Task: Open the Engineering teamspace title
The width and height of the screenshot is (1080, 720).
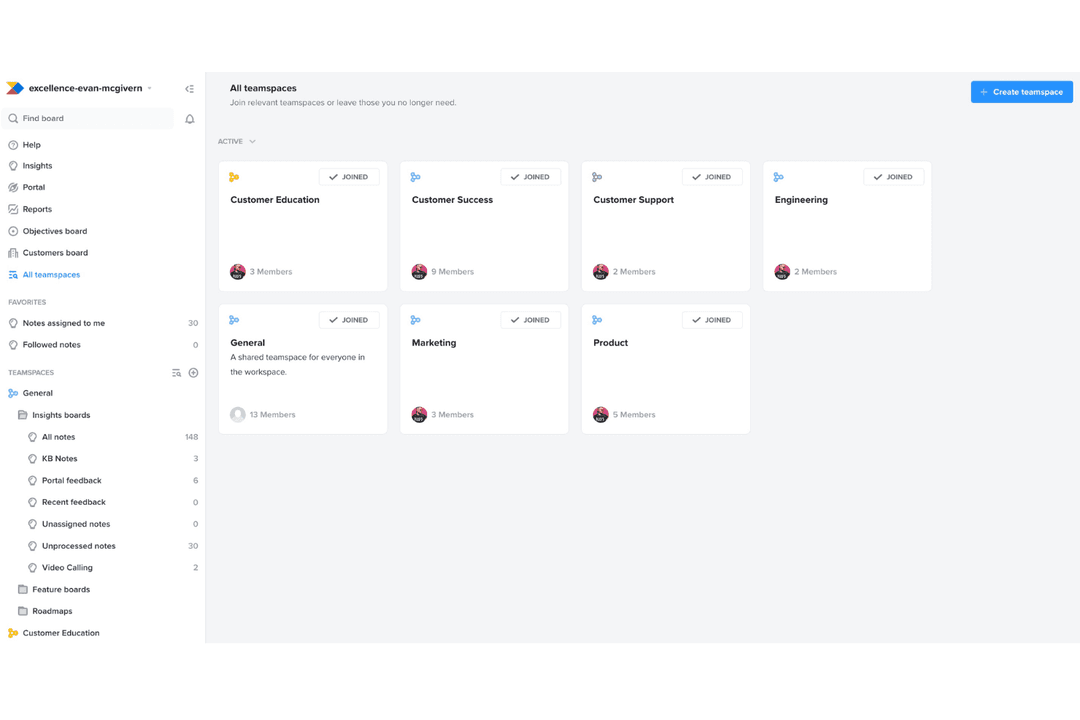Action: [x=801, y=200]
